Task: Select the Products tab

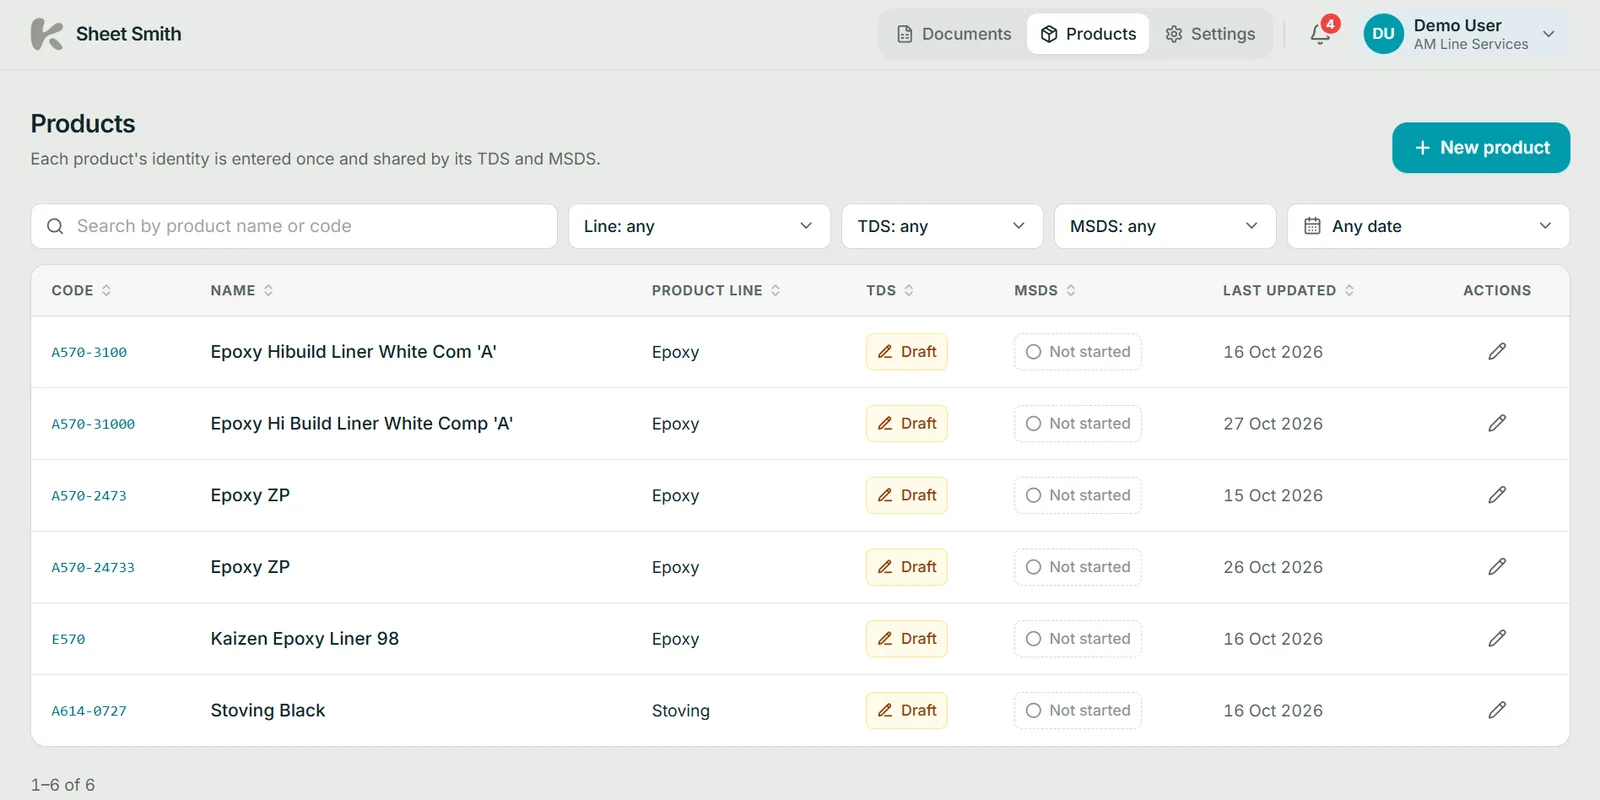Action: [1088, 34]
